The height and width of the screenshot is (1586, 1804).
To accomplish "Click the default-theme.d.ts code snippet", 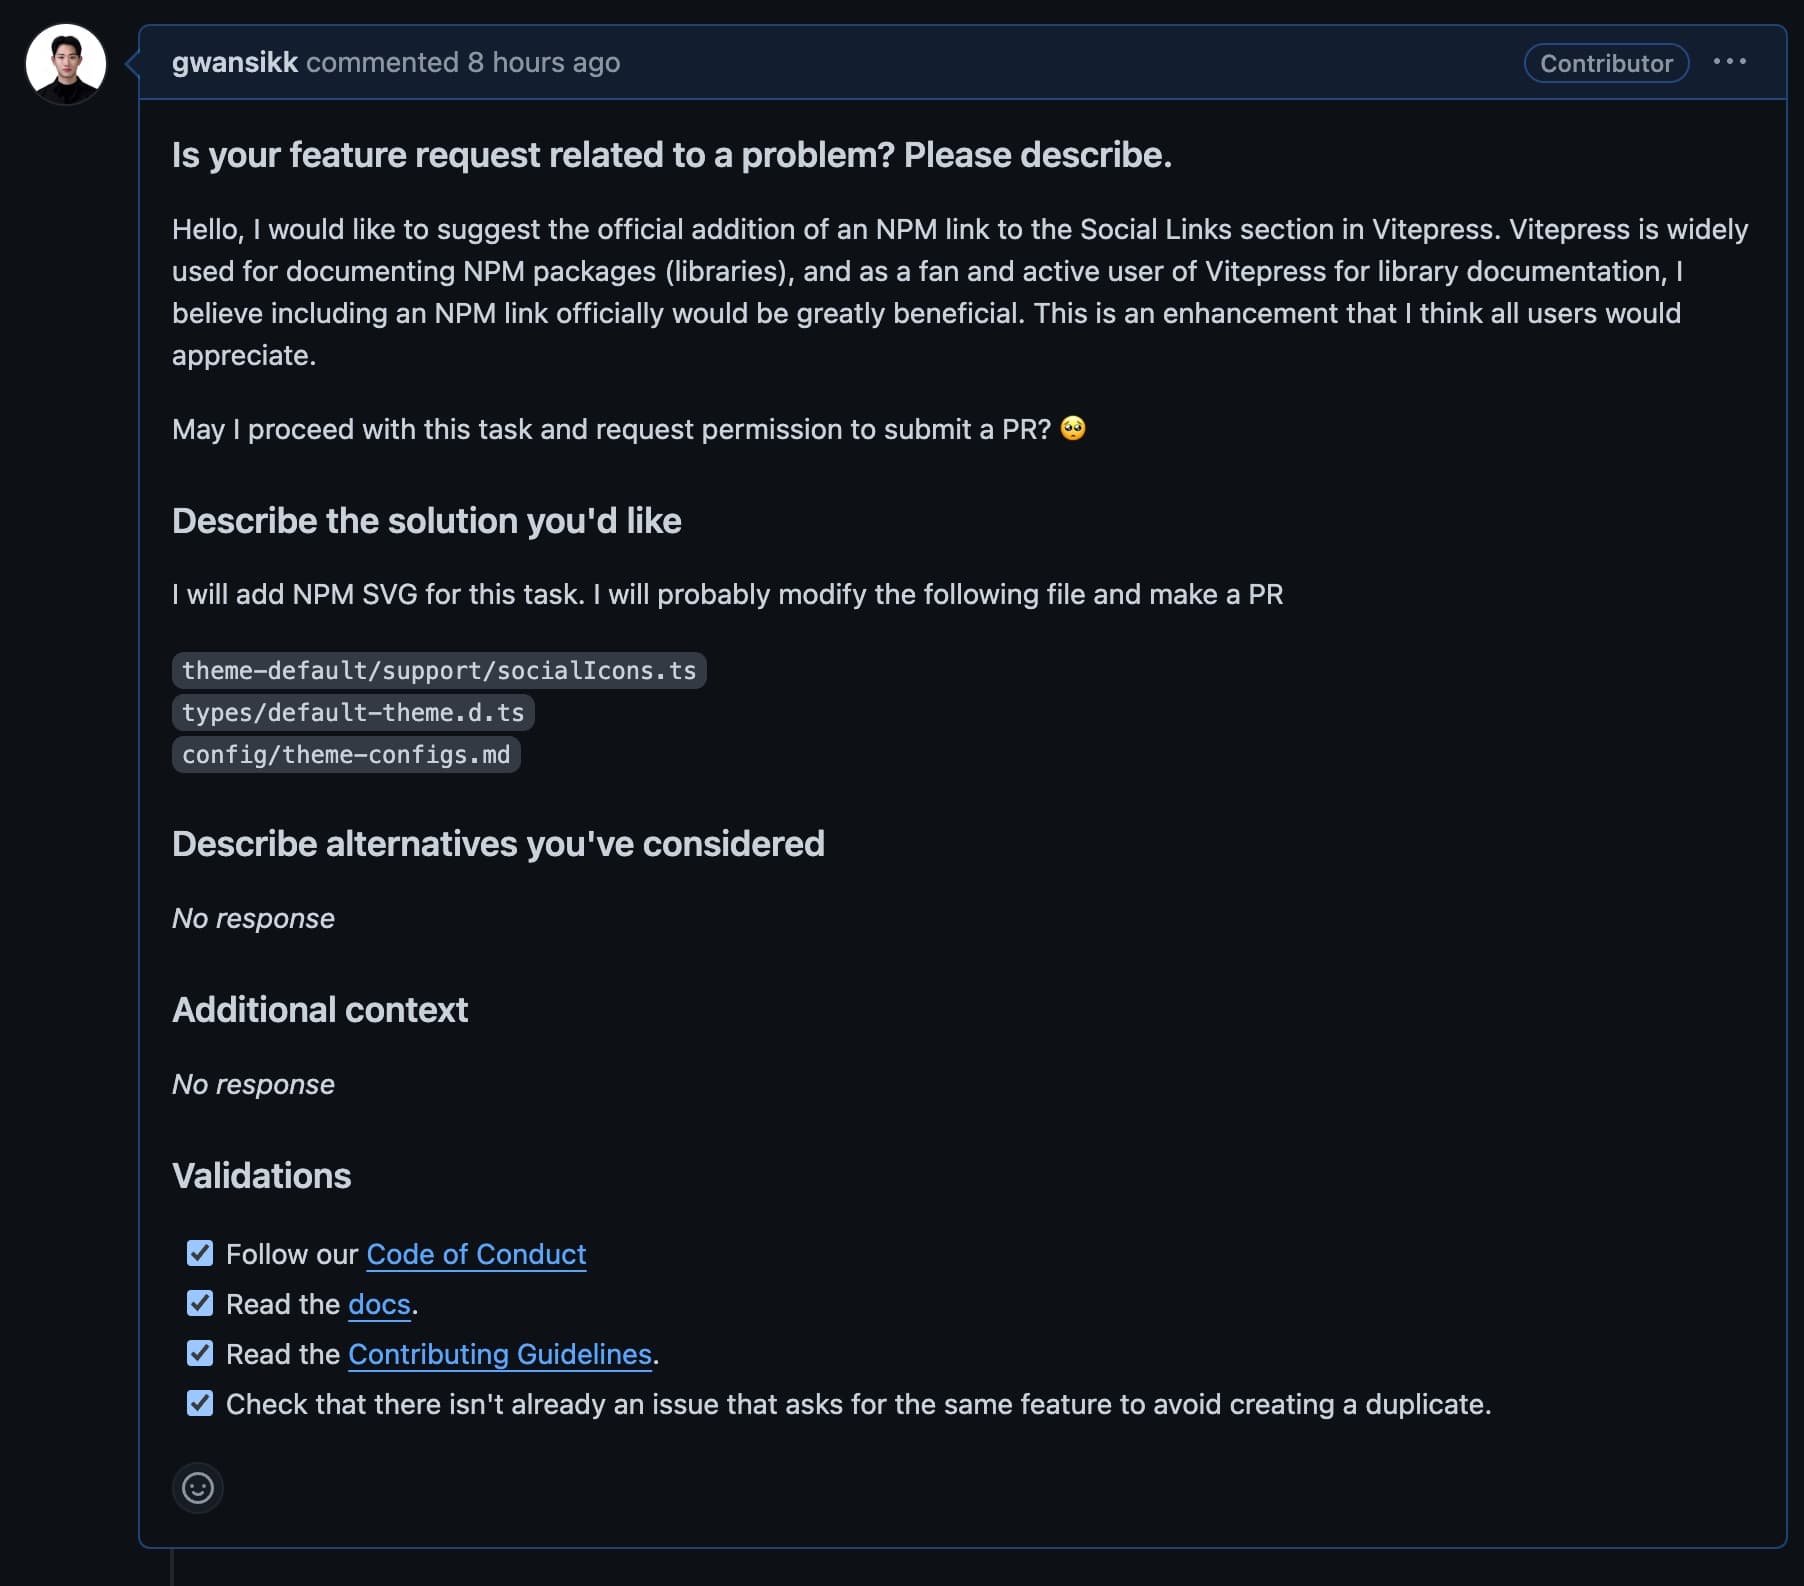I will click(x=353, y=713).
